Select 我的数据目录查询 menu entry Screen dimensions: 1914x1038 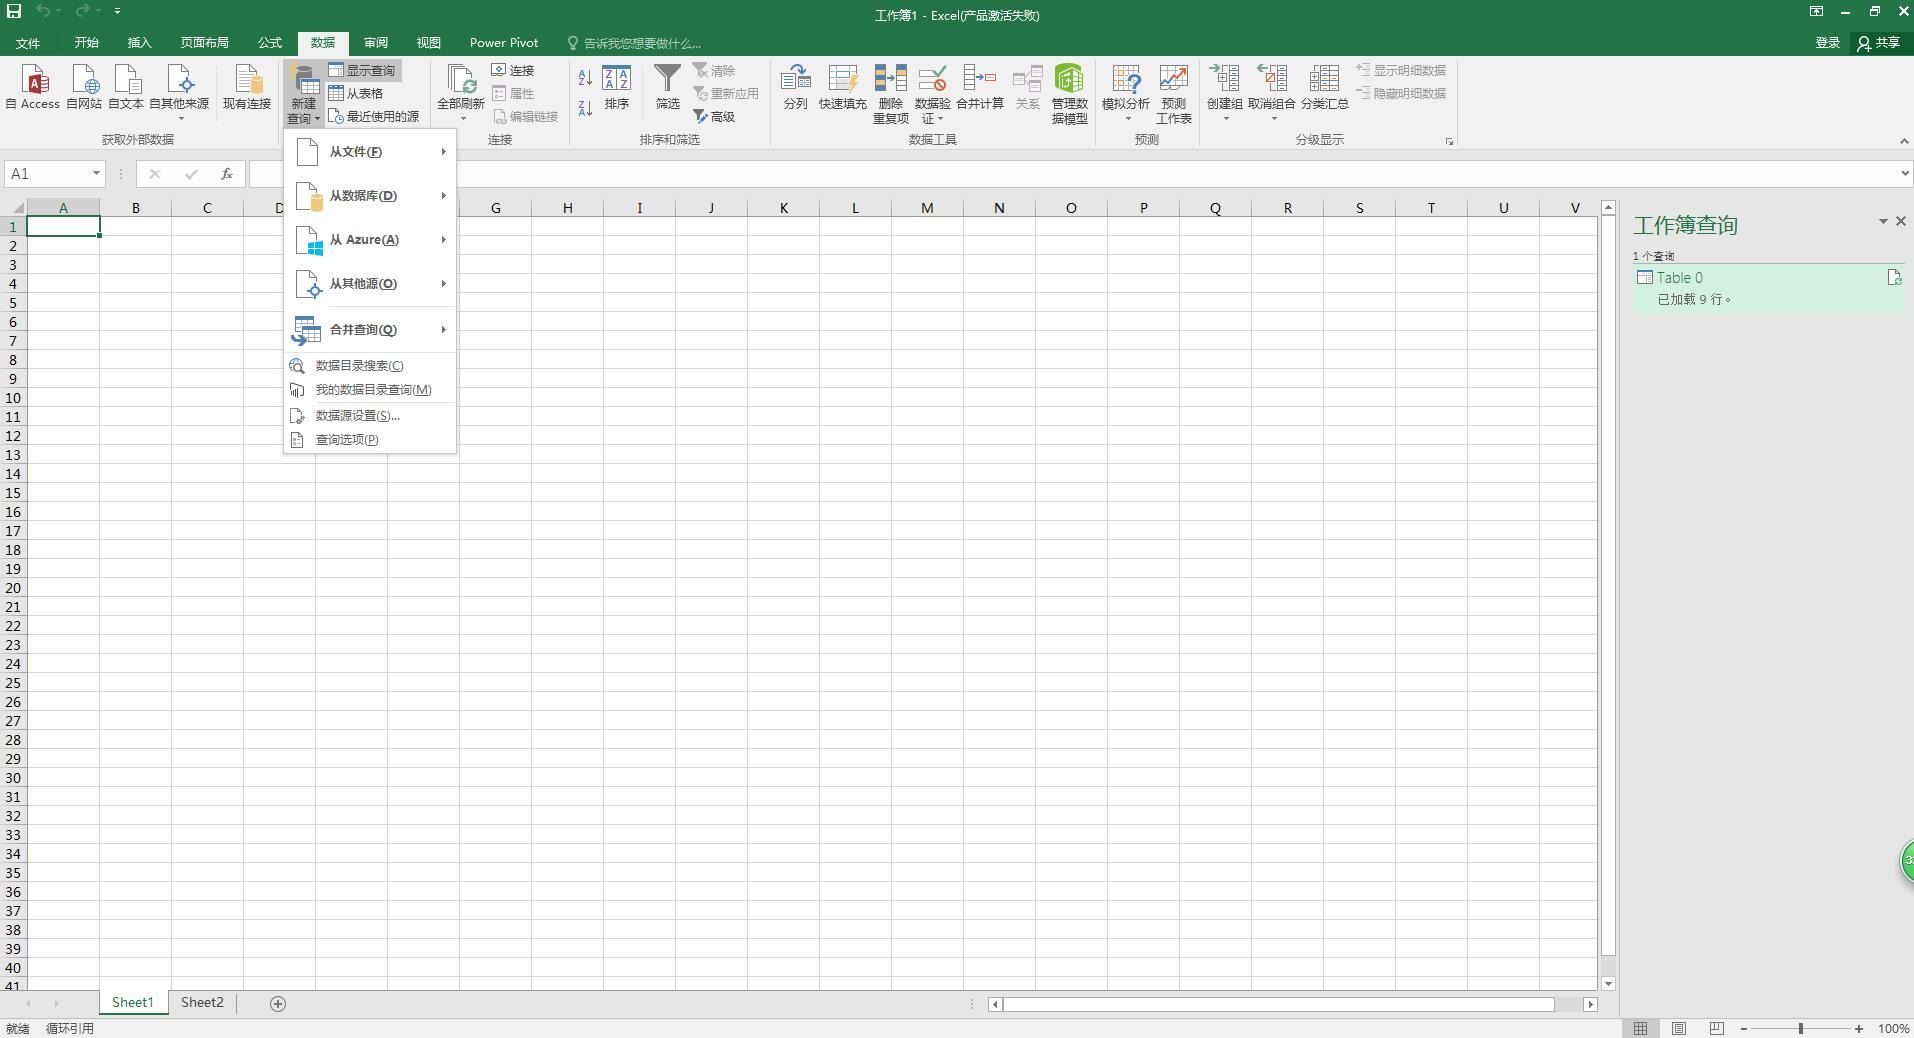pyautogui.click(x=370, y=390)
